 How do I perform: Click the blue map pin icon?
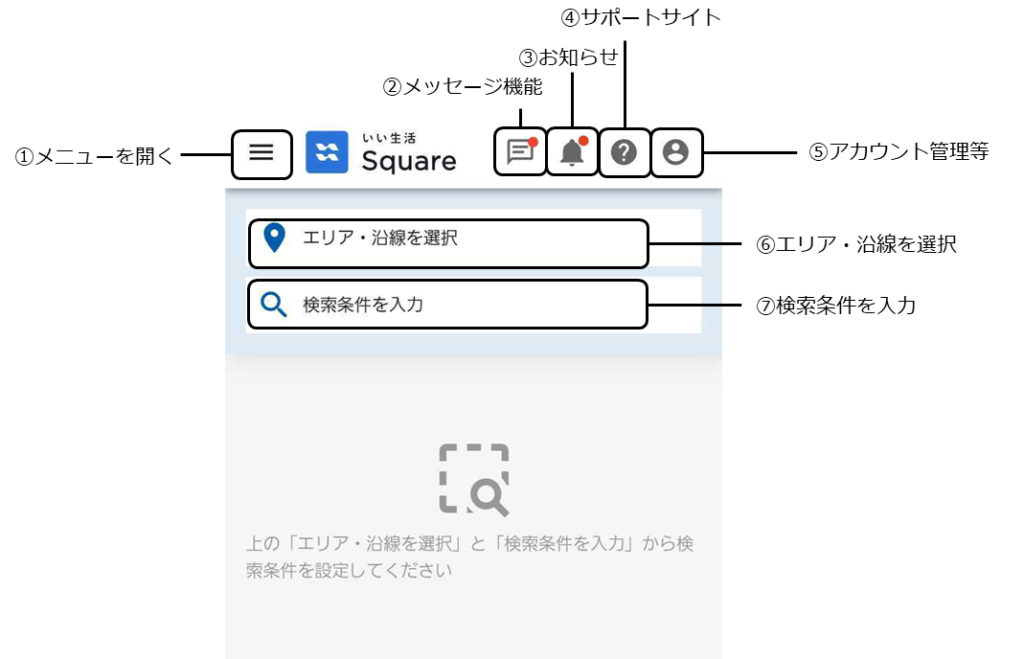pyautogui.click(x=274, y=238)
